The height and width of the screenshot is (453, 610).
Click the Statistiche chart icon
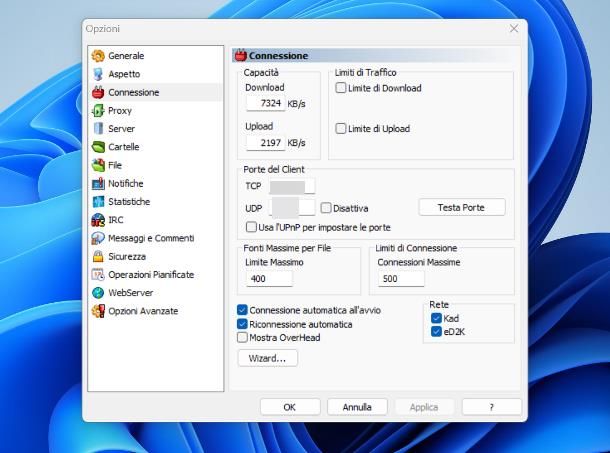(98, 202)
